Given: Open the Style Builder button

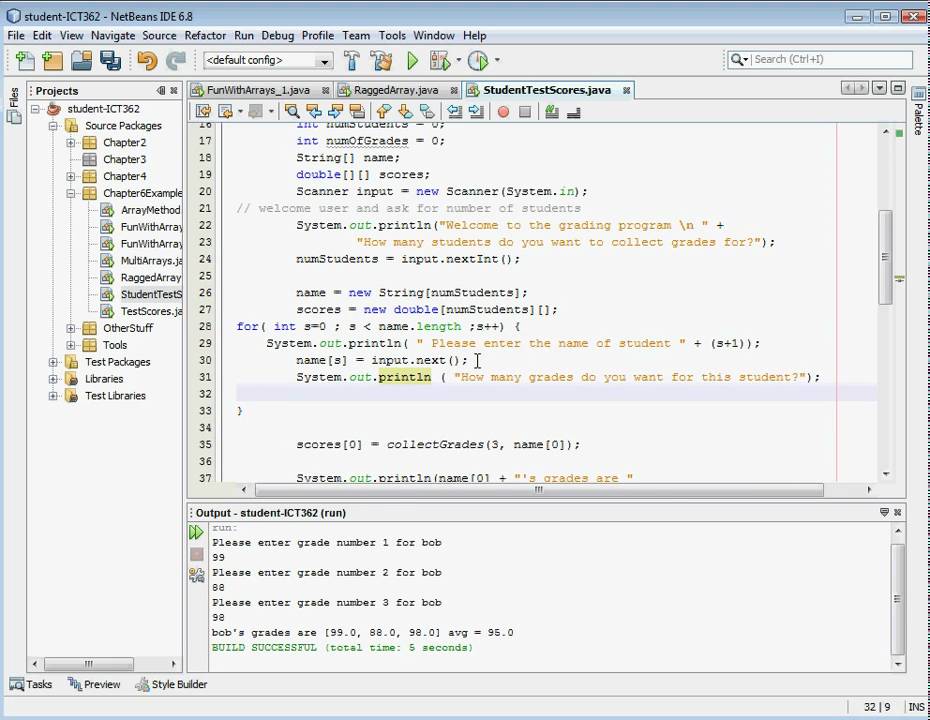Looking at the screenshot, I should point(171,684).
